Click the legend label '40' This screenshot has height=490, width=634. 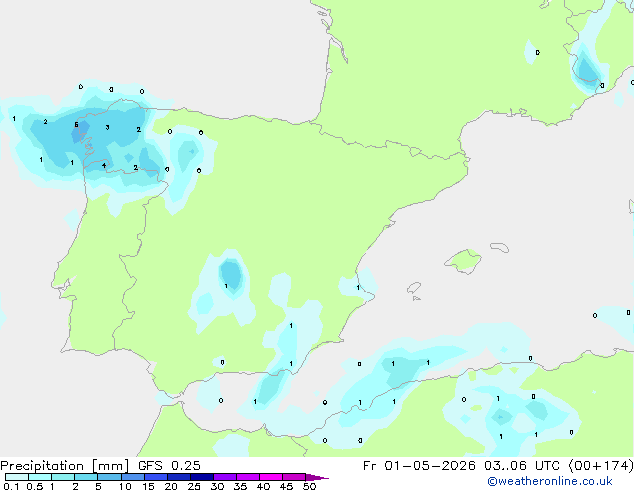(263, 486)
